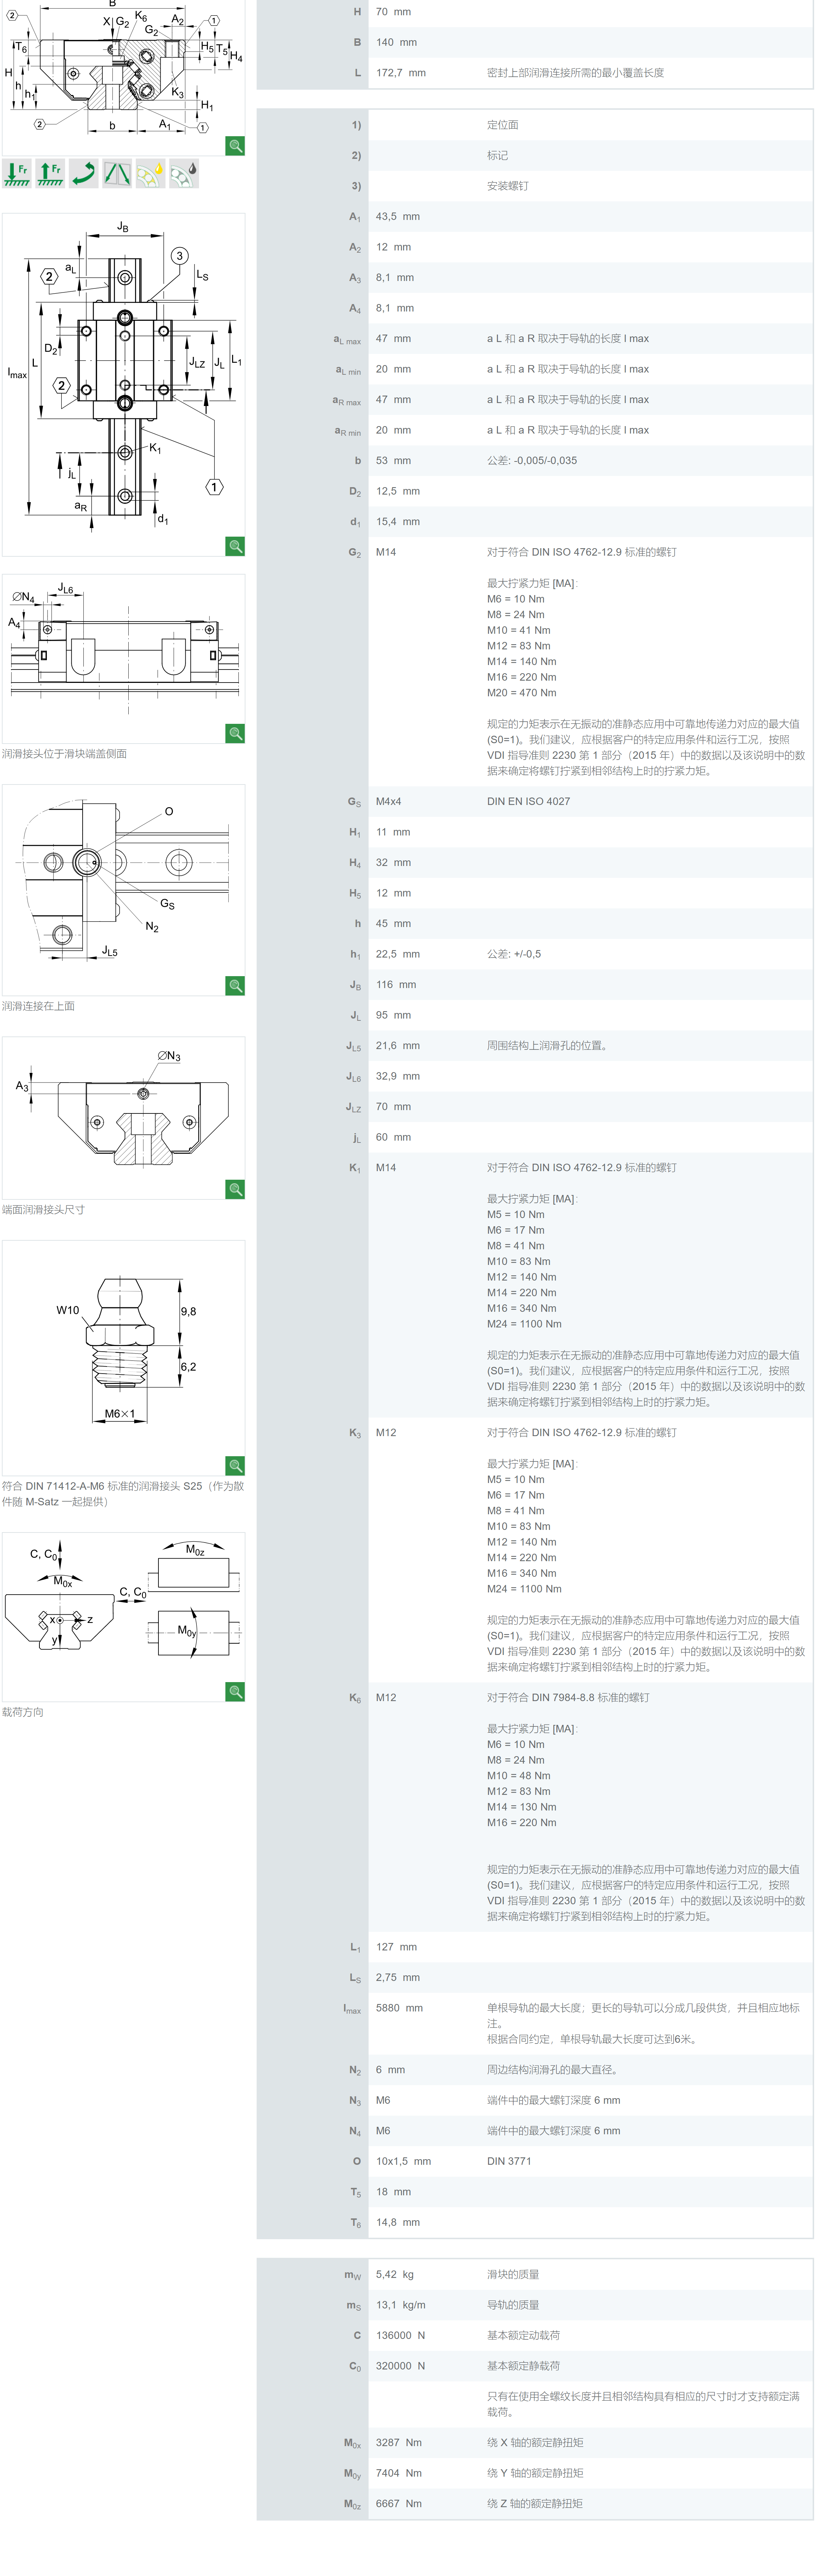Click the two diagonal arrows load direction icon

coord(117,173)
